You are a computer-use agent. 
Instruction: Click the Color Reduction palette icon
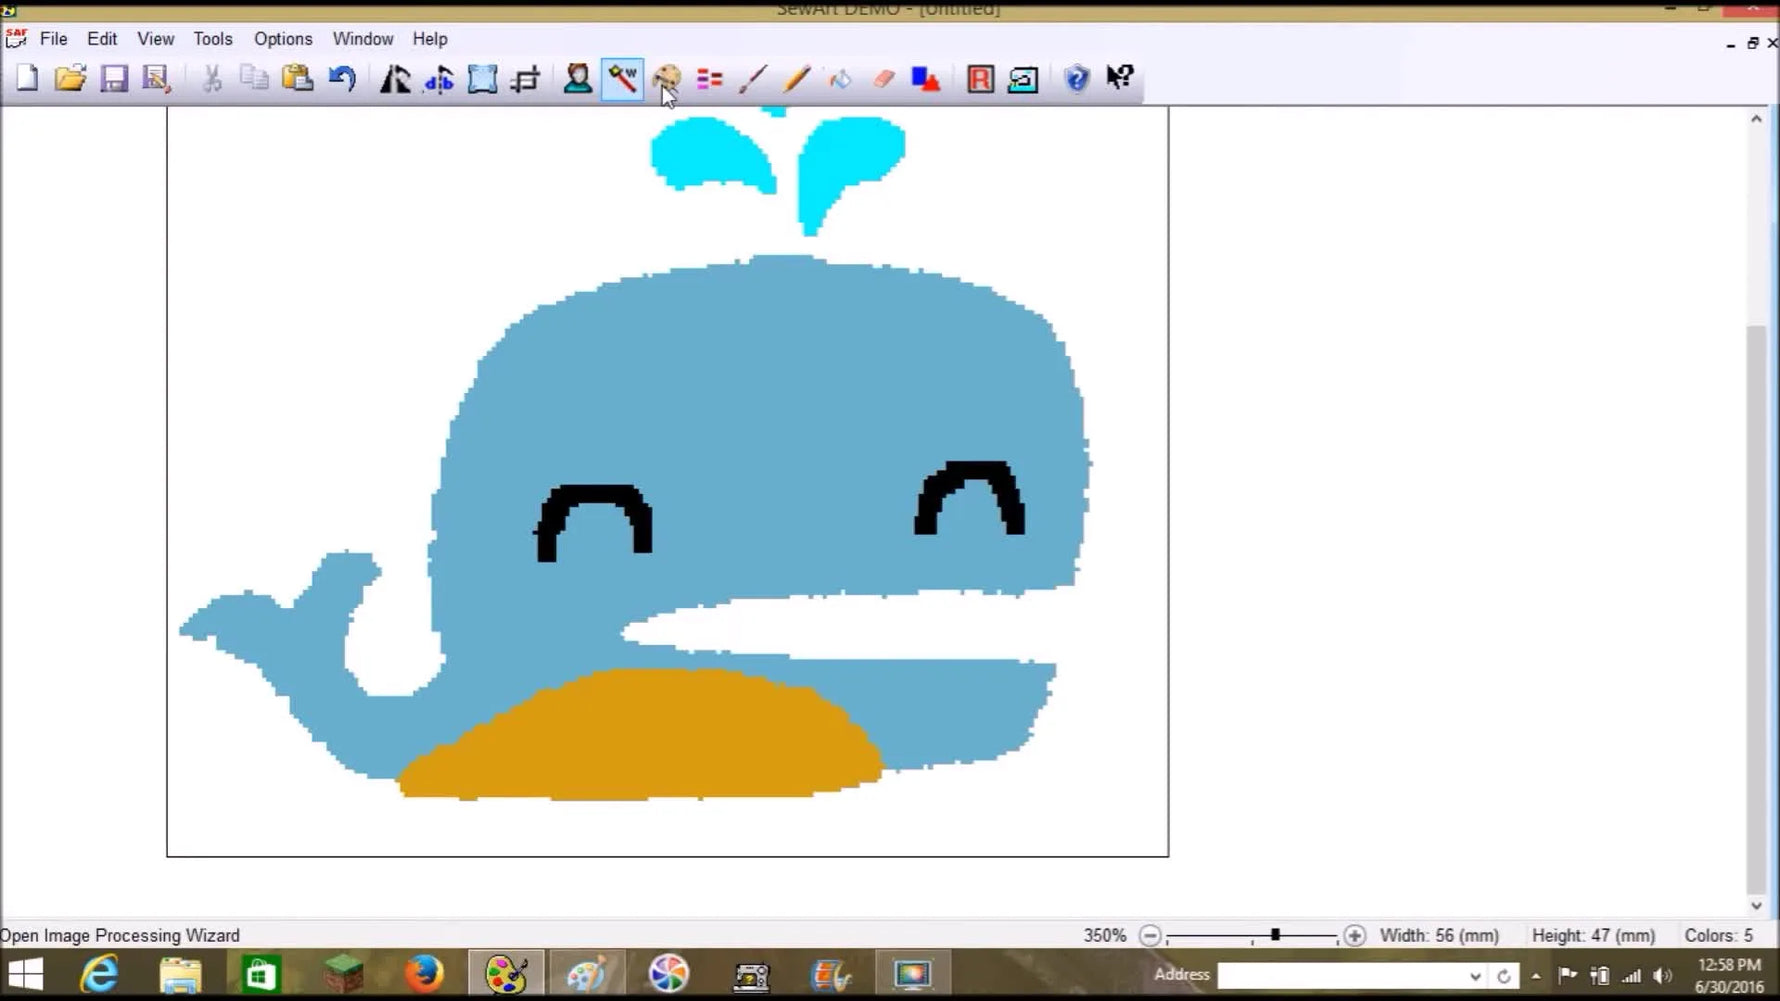pos(666,78)
